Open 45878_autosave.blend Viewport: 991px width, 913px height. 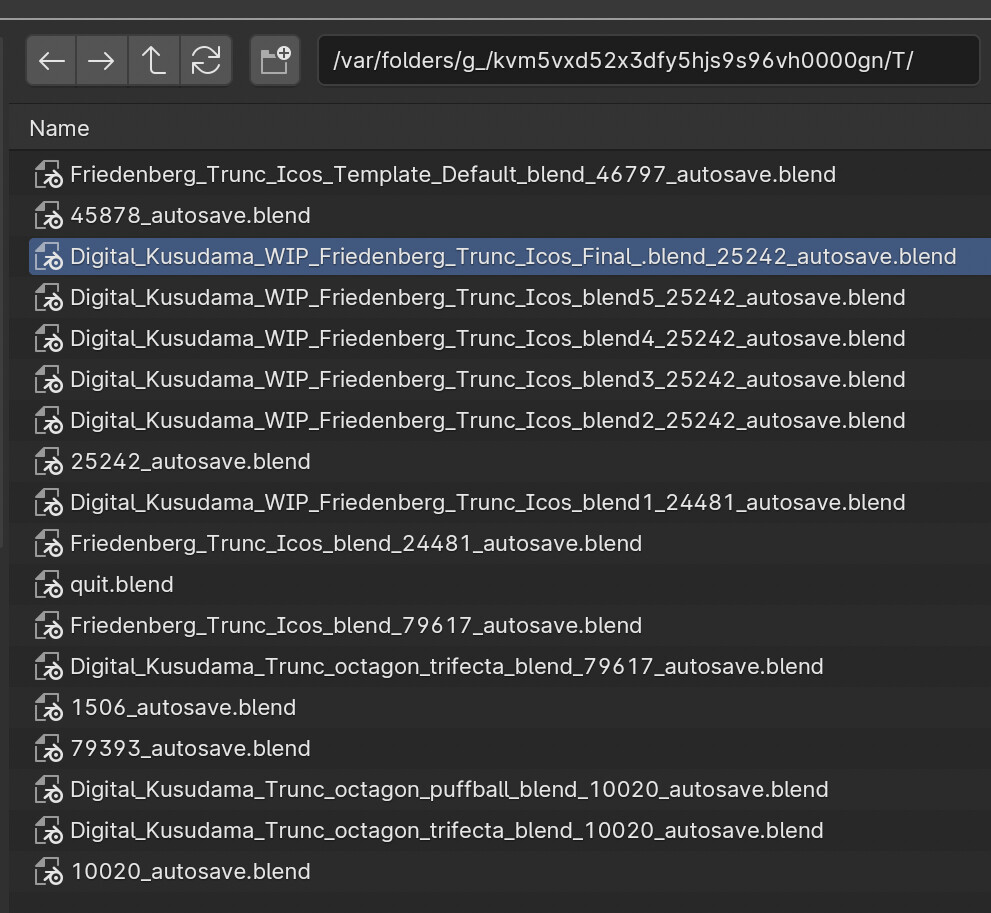click(190, 215)
